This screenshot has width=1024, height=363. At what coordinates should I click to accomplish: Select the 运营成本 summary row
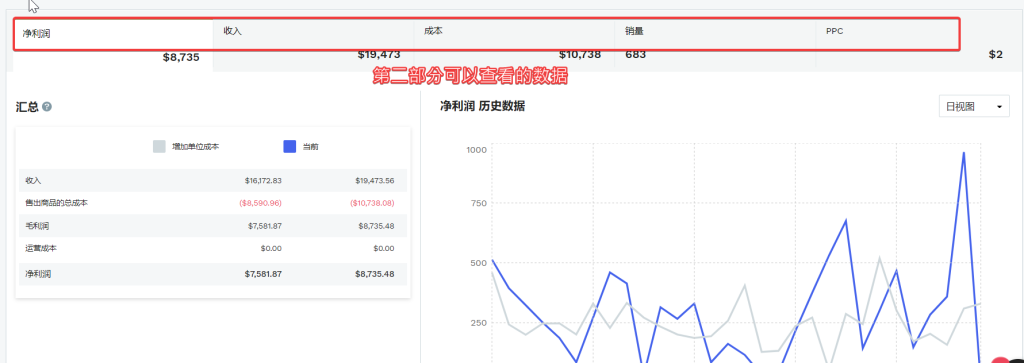click(x=213, y=248)
